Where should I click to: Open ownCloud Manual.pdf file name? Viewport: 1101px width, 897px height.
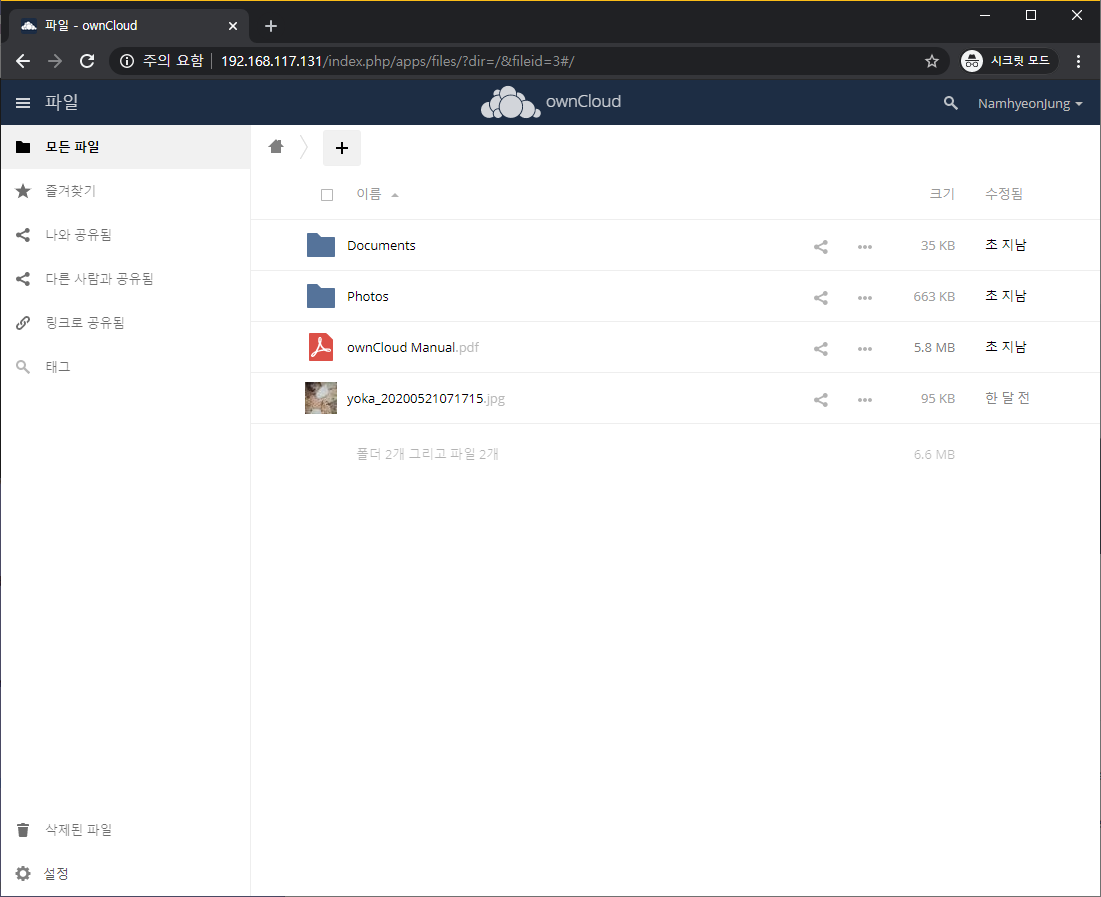413,347
